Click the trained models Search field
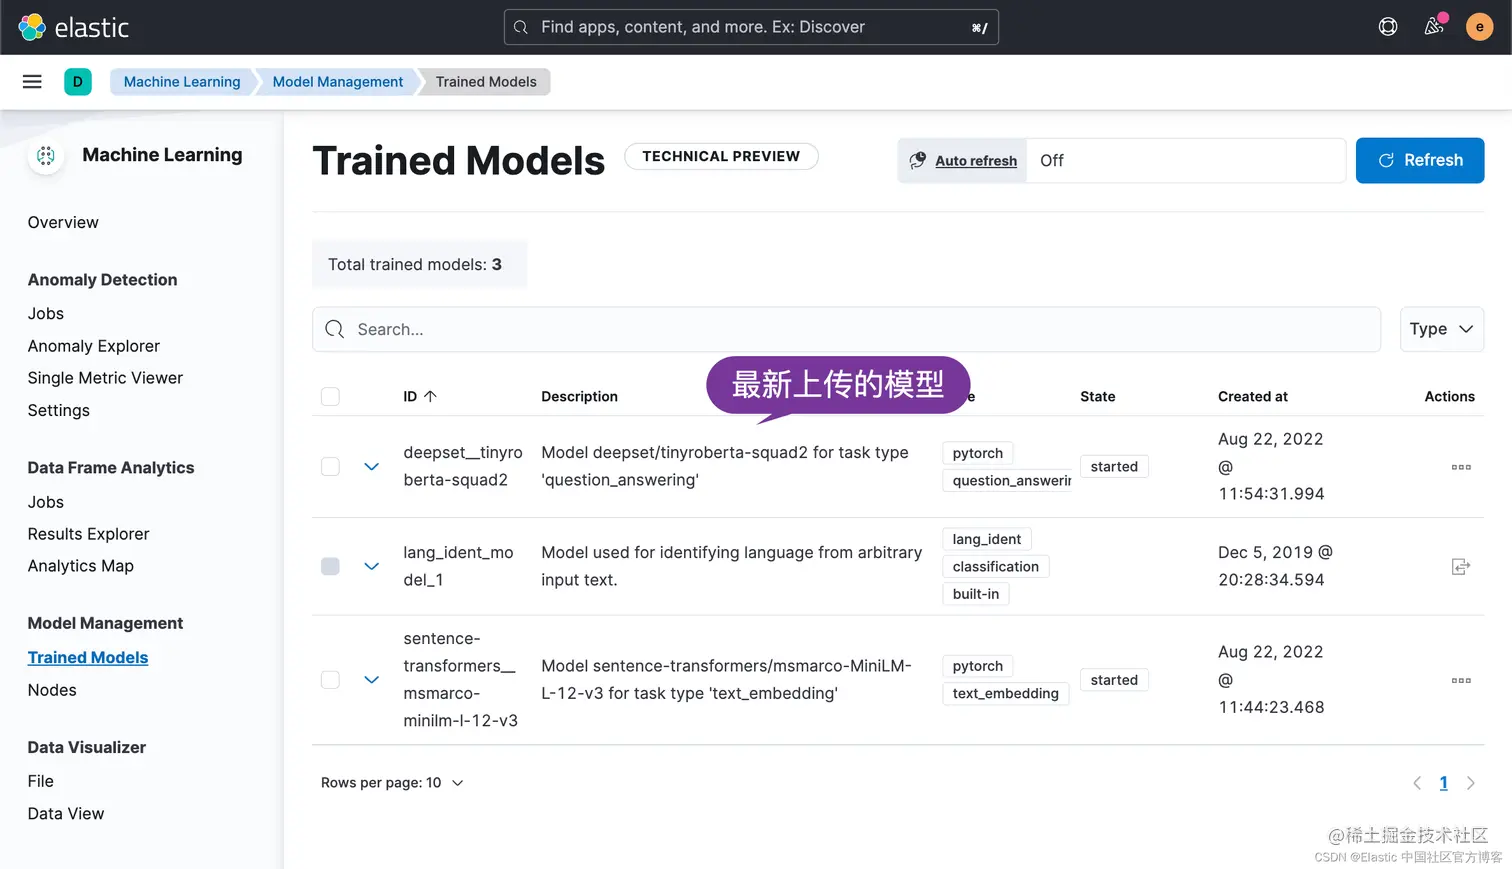 pos(846,329)
